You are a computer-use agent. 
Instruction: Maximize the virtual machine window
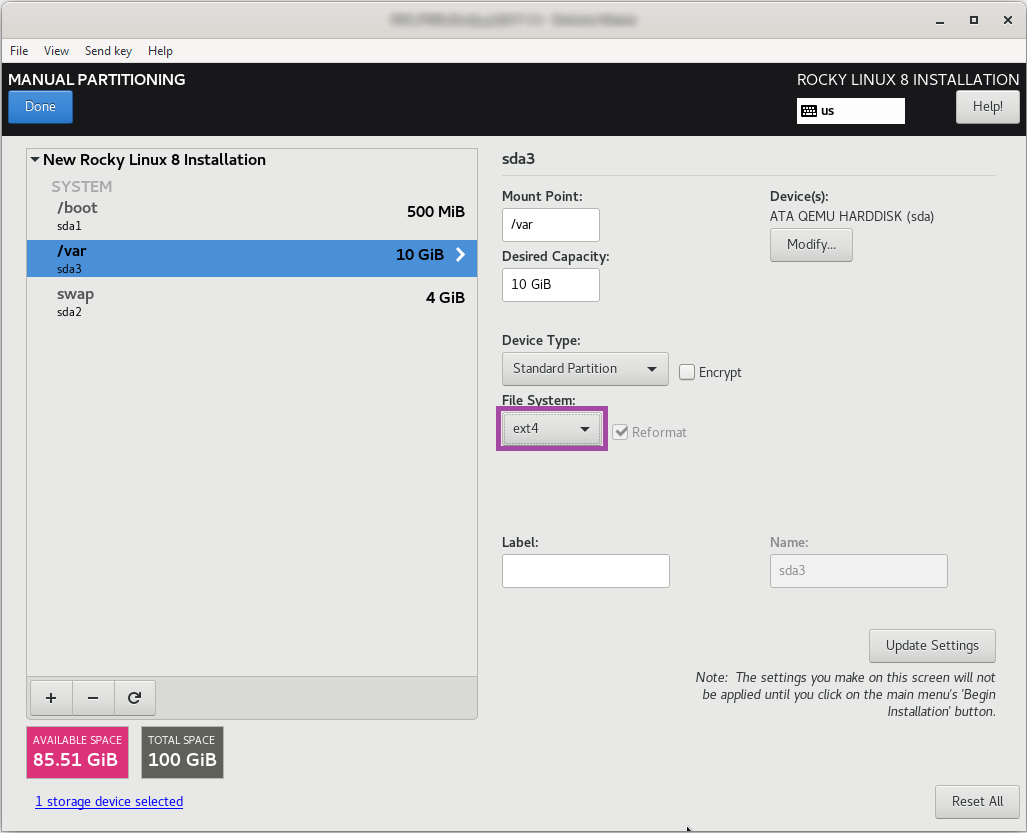(974, 20)
